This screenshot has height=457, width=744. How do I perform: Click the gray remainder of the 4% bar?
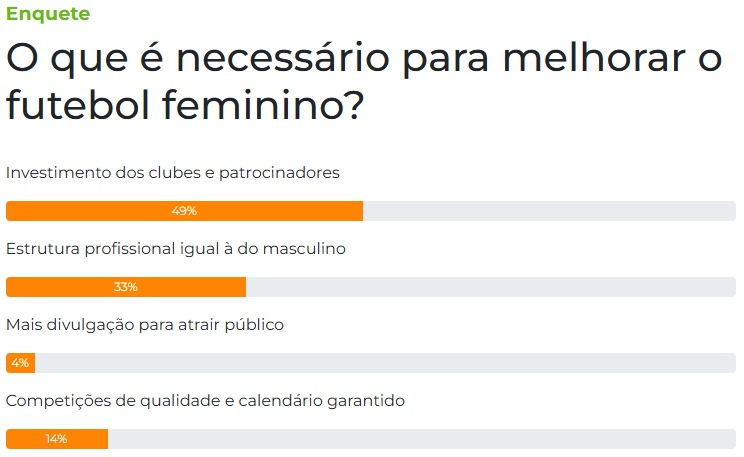coord(385,363)
